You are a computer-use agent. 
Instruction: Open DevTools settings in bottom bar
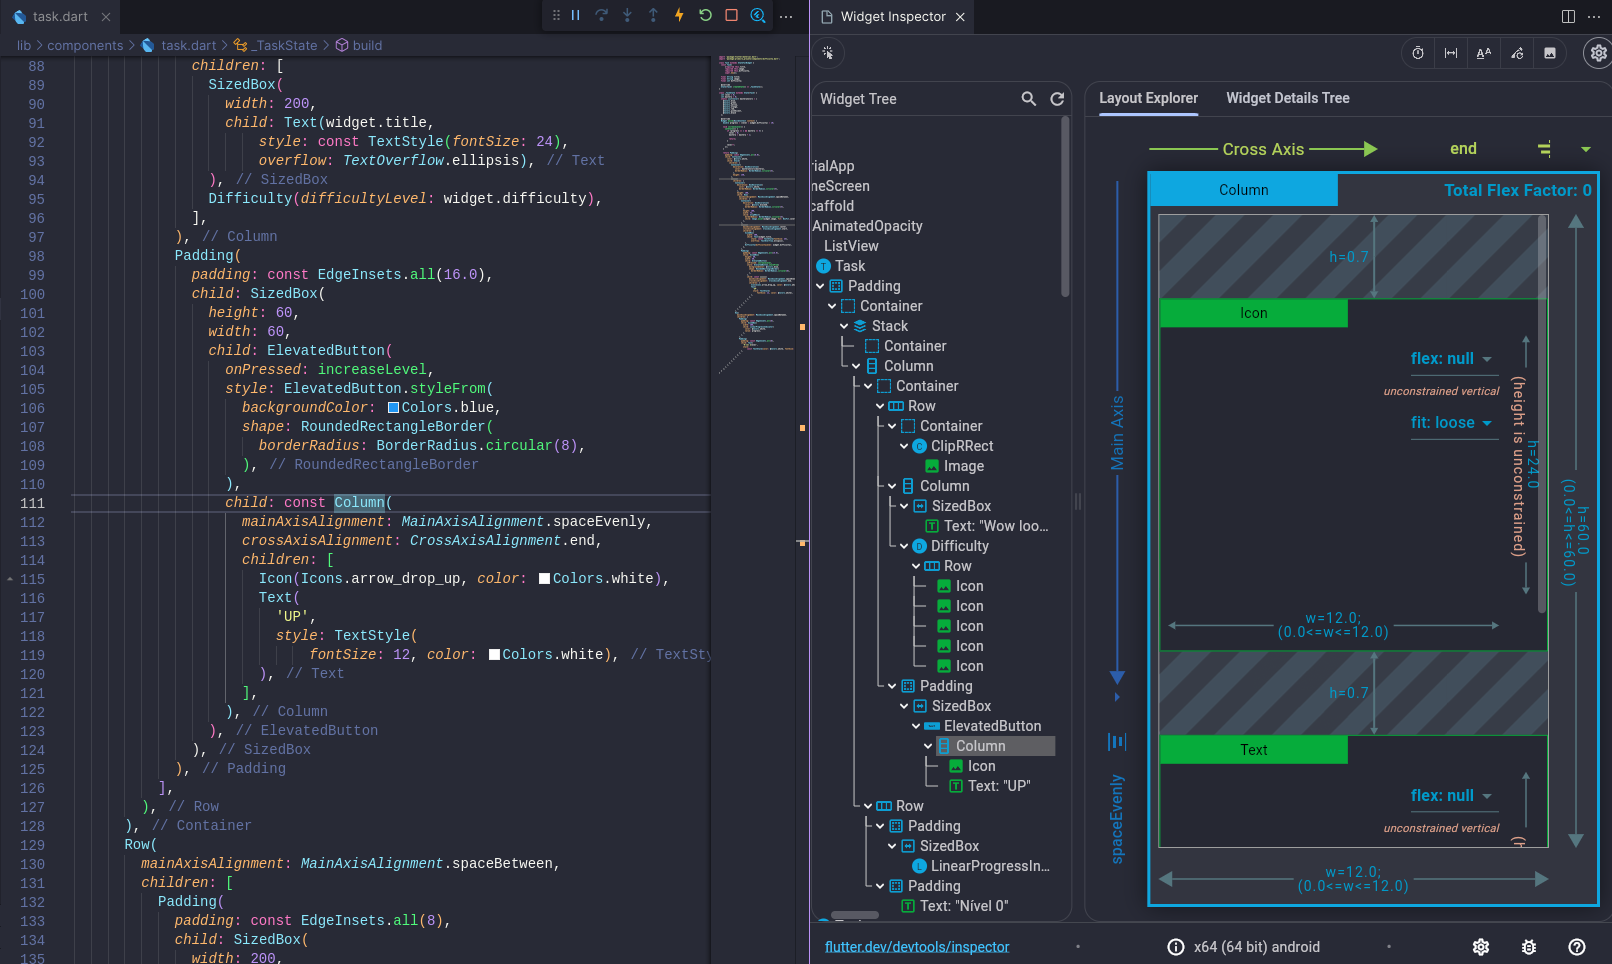[x=1481, y=947]
